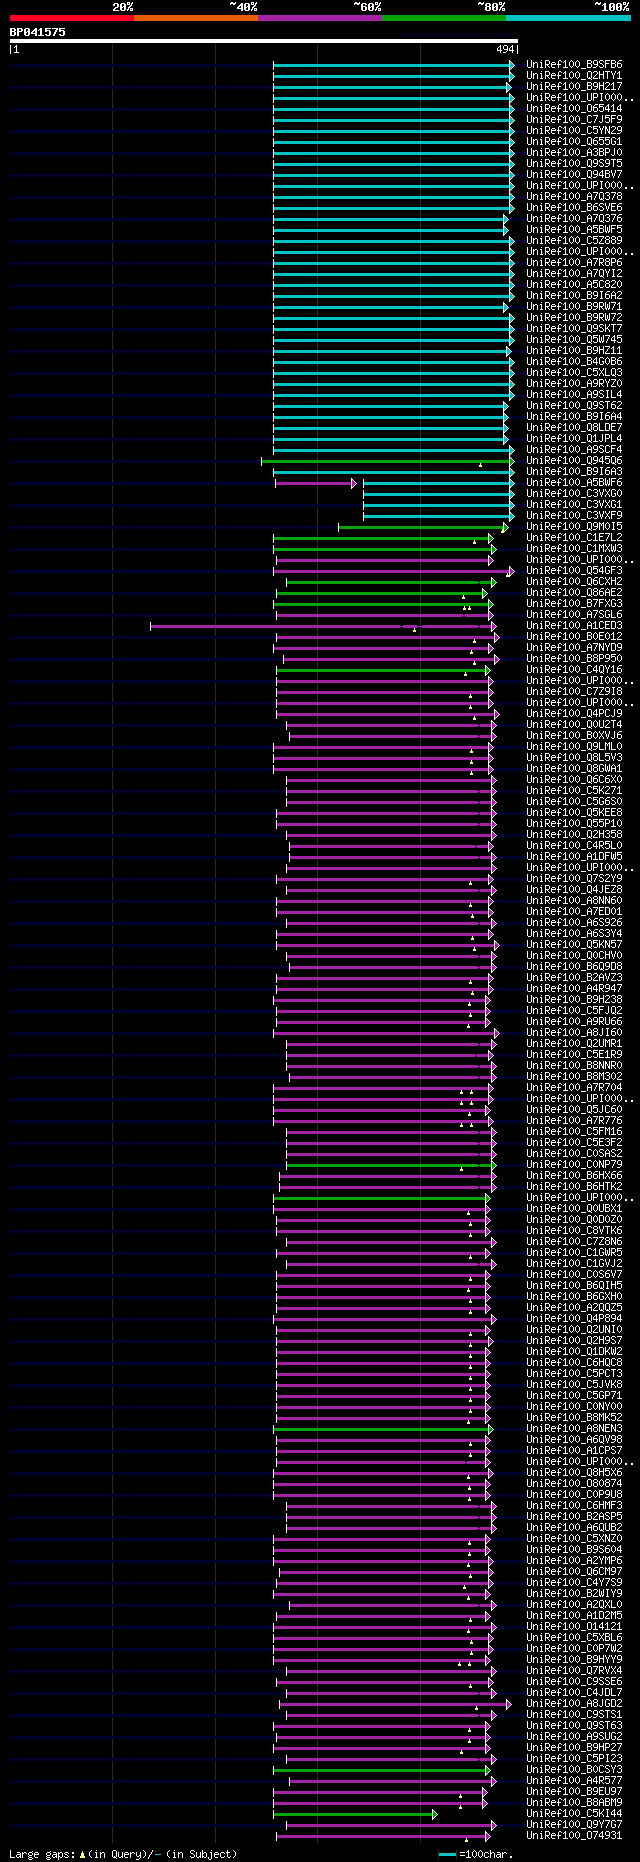Click the green ~80% identity legend segment
The image size is (640, 1862).
444,18
